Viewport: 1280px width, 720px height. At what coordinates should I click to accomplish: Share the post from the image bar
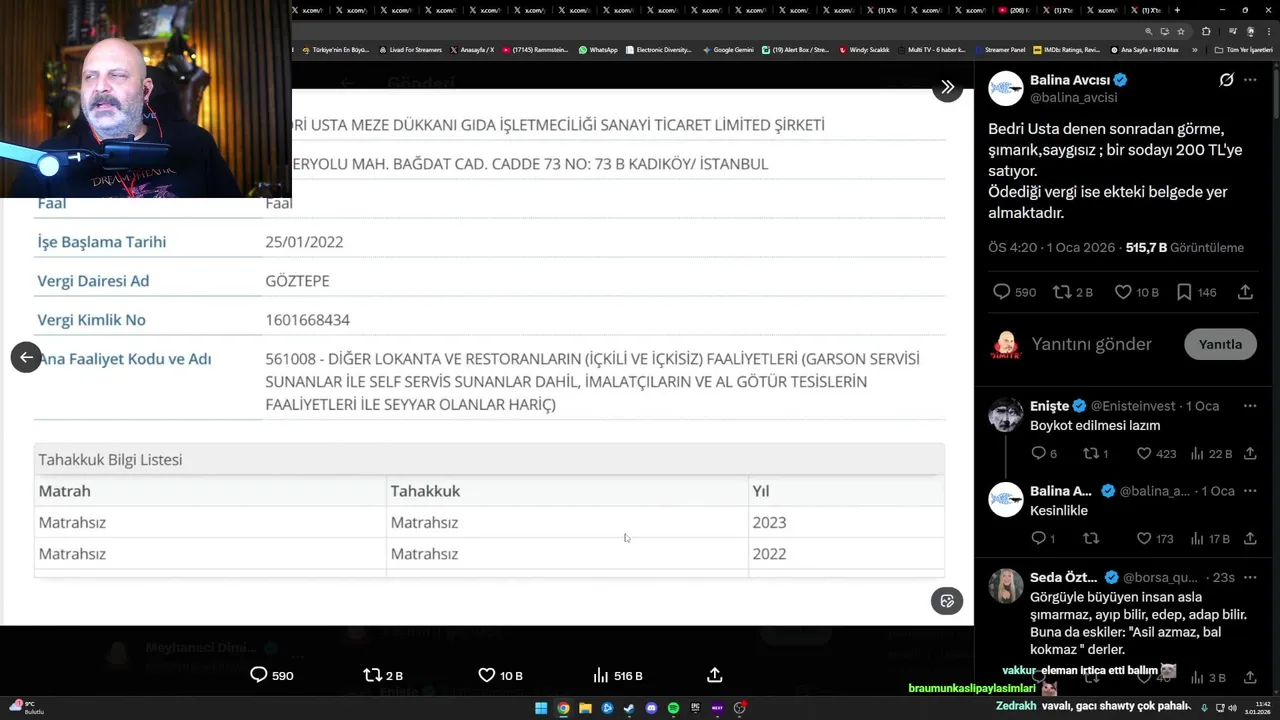714,675
